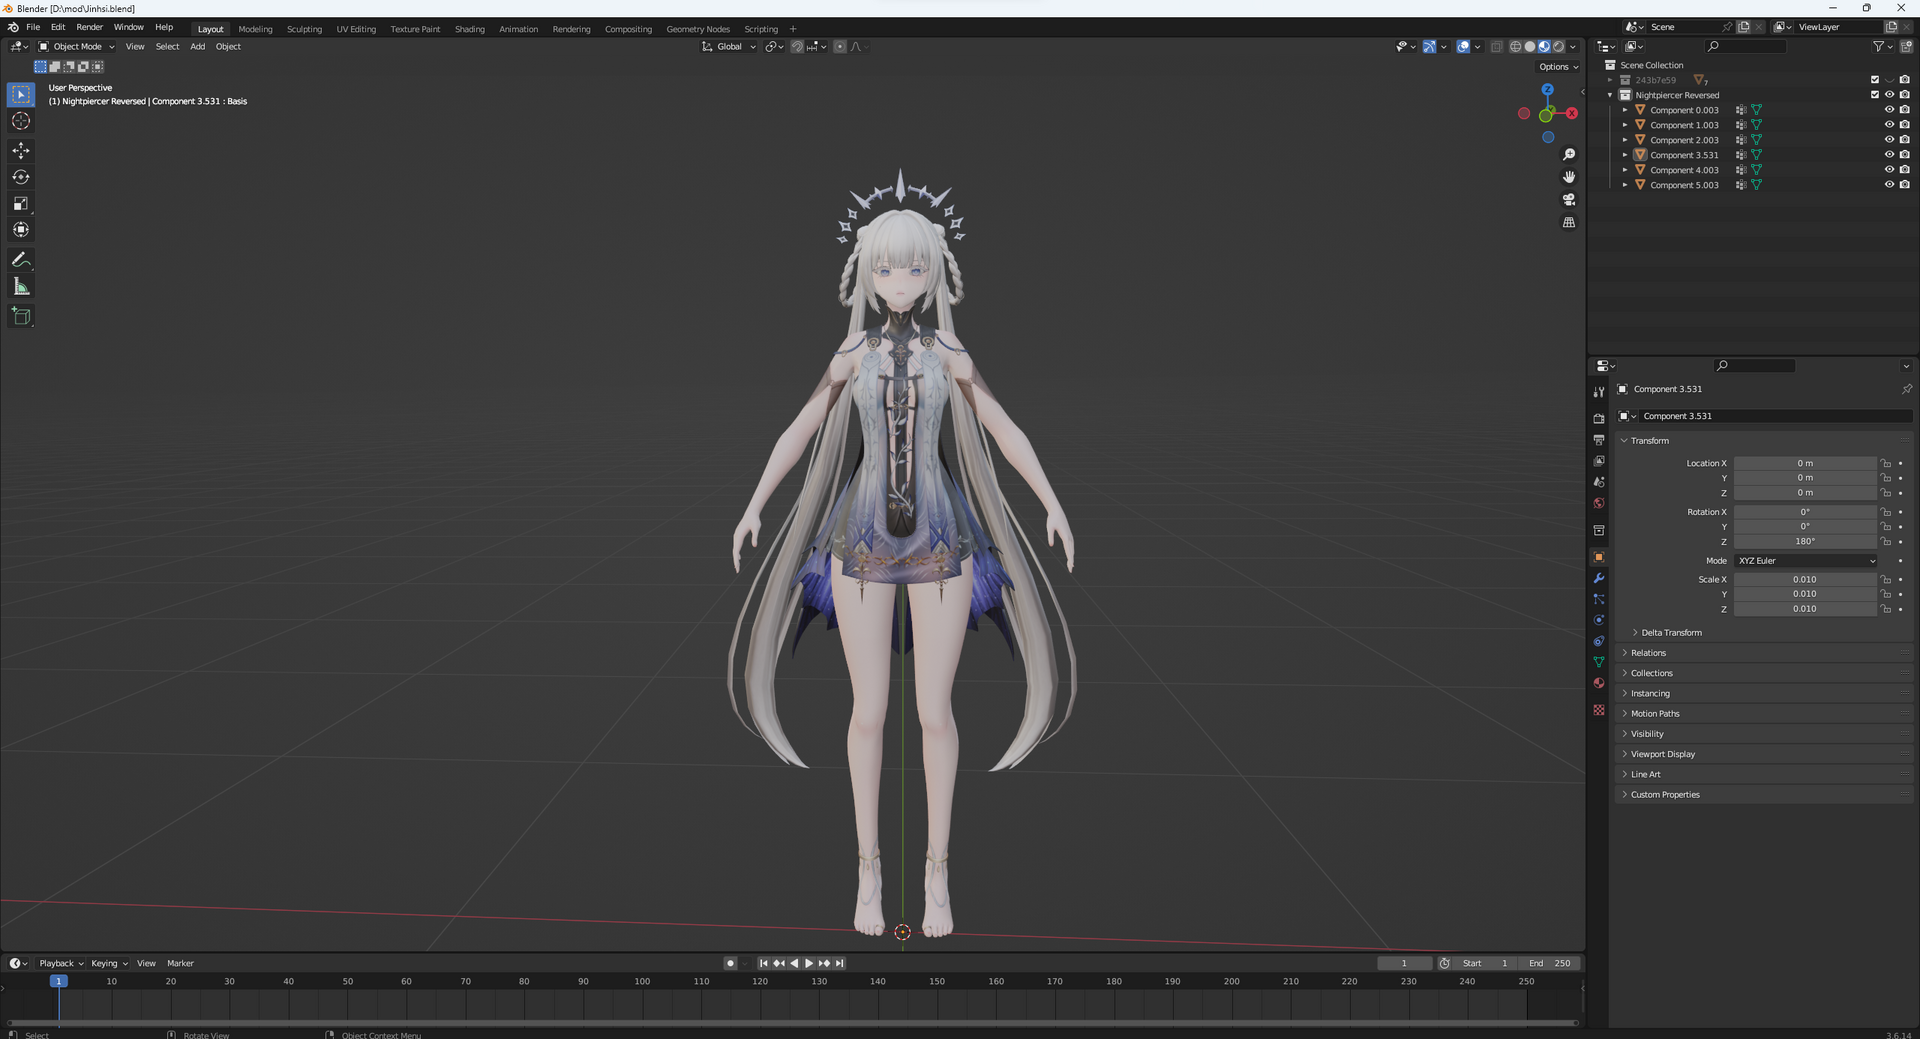Open the Scene properties tab

click(x=1599, y=482)
